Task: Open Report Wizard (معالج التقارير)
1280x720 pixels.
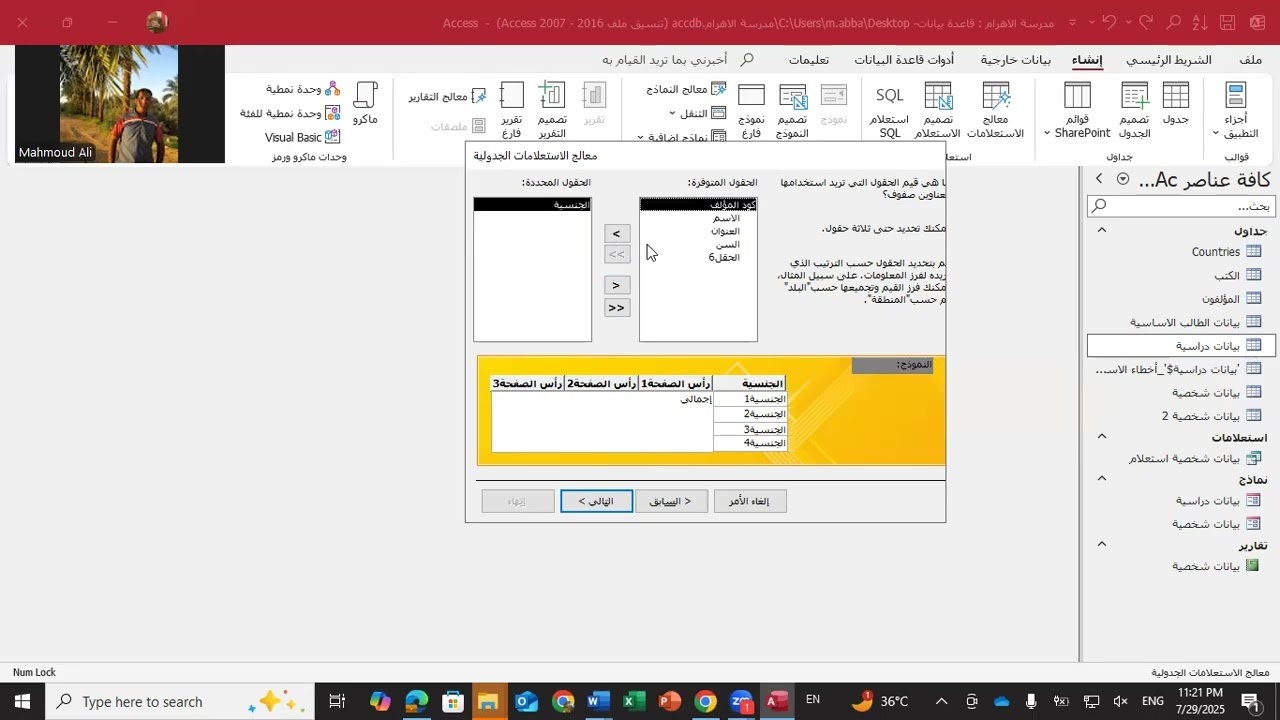Action: click(448, 96)
